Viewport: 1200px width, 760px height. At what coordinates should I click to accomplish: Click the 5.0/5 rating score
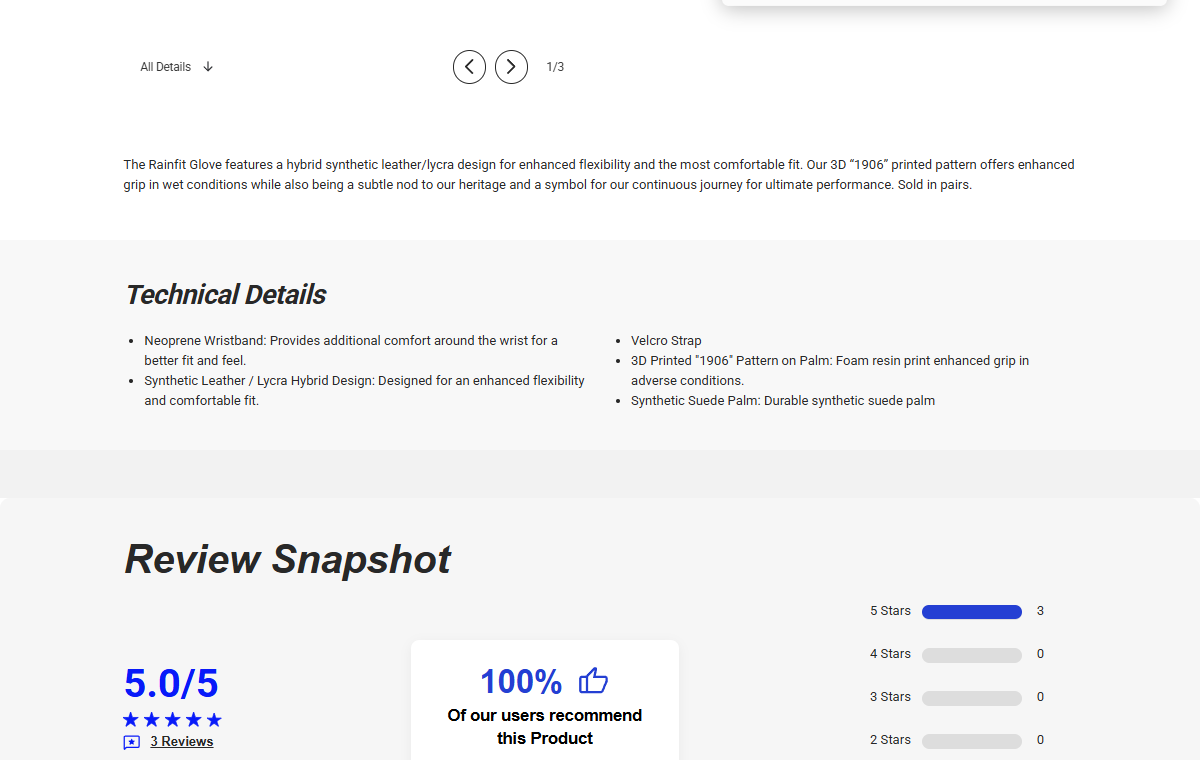tap(171, 683)
